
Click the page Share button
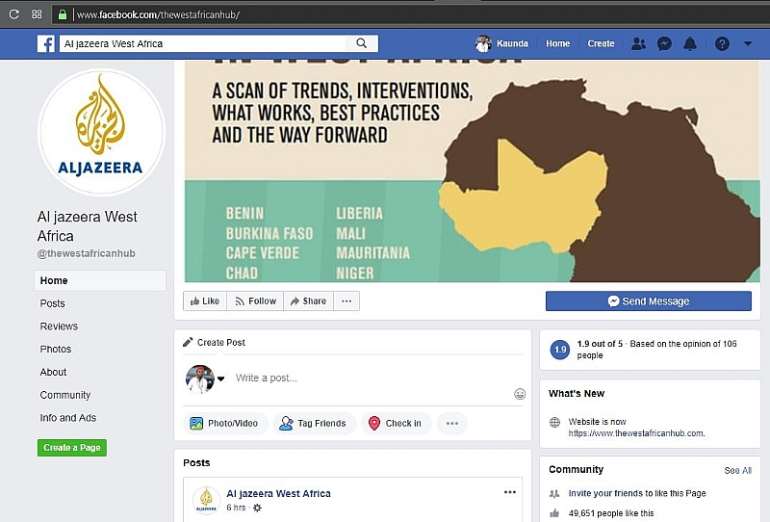(x=308, y=301)
